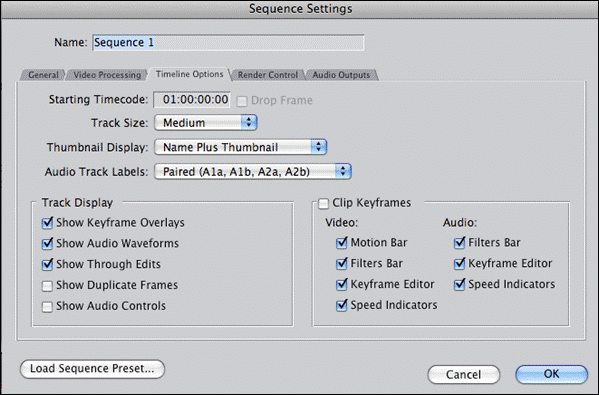Toggle Audio Keyframe Editor checkbox
The width and height of the screenshot is (599, 395).
(459, 264)
